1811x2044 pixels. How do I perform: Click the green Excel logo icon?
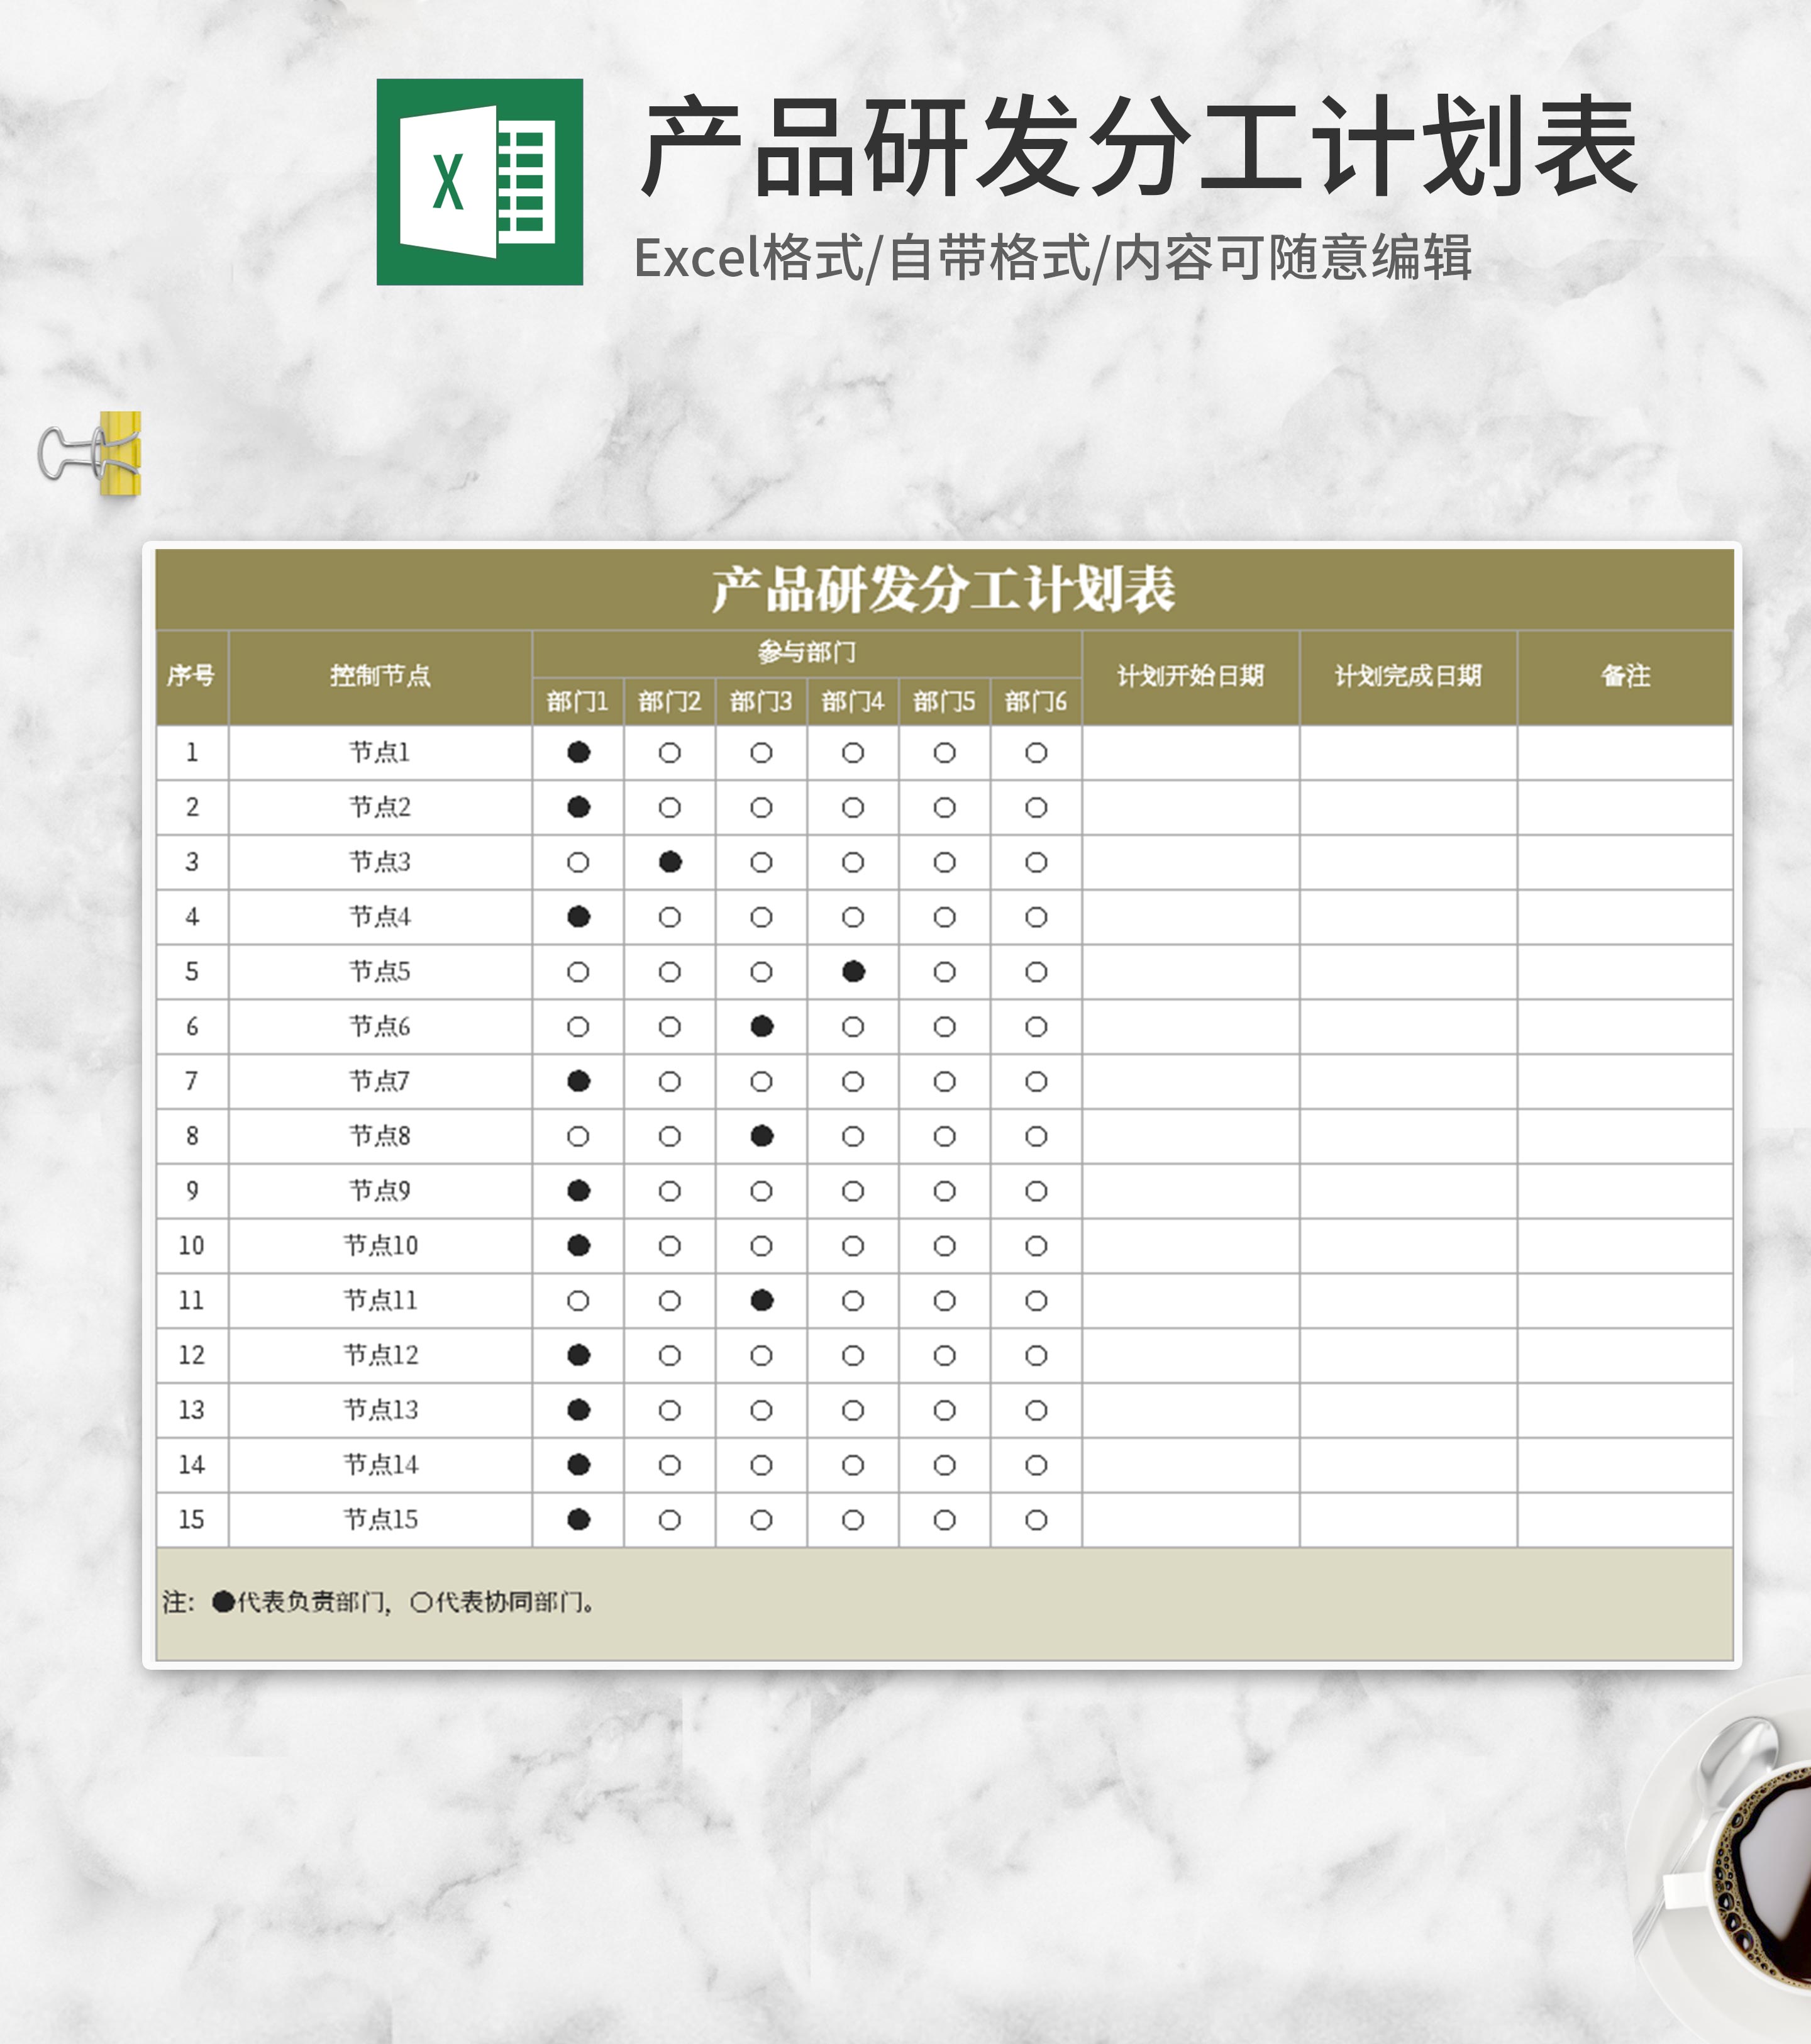[479, 182]
